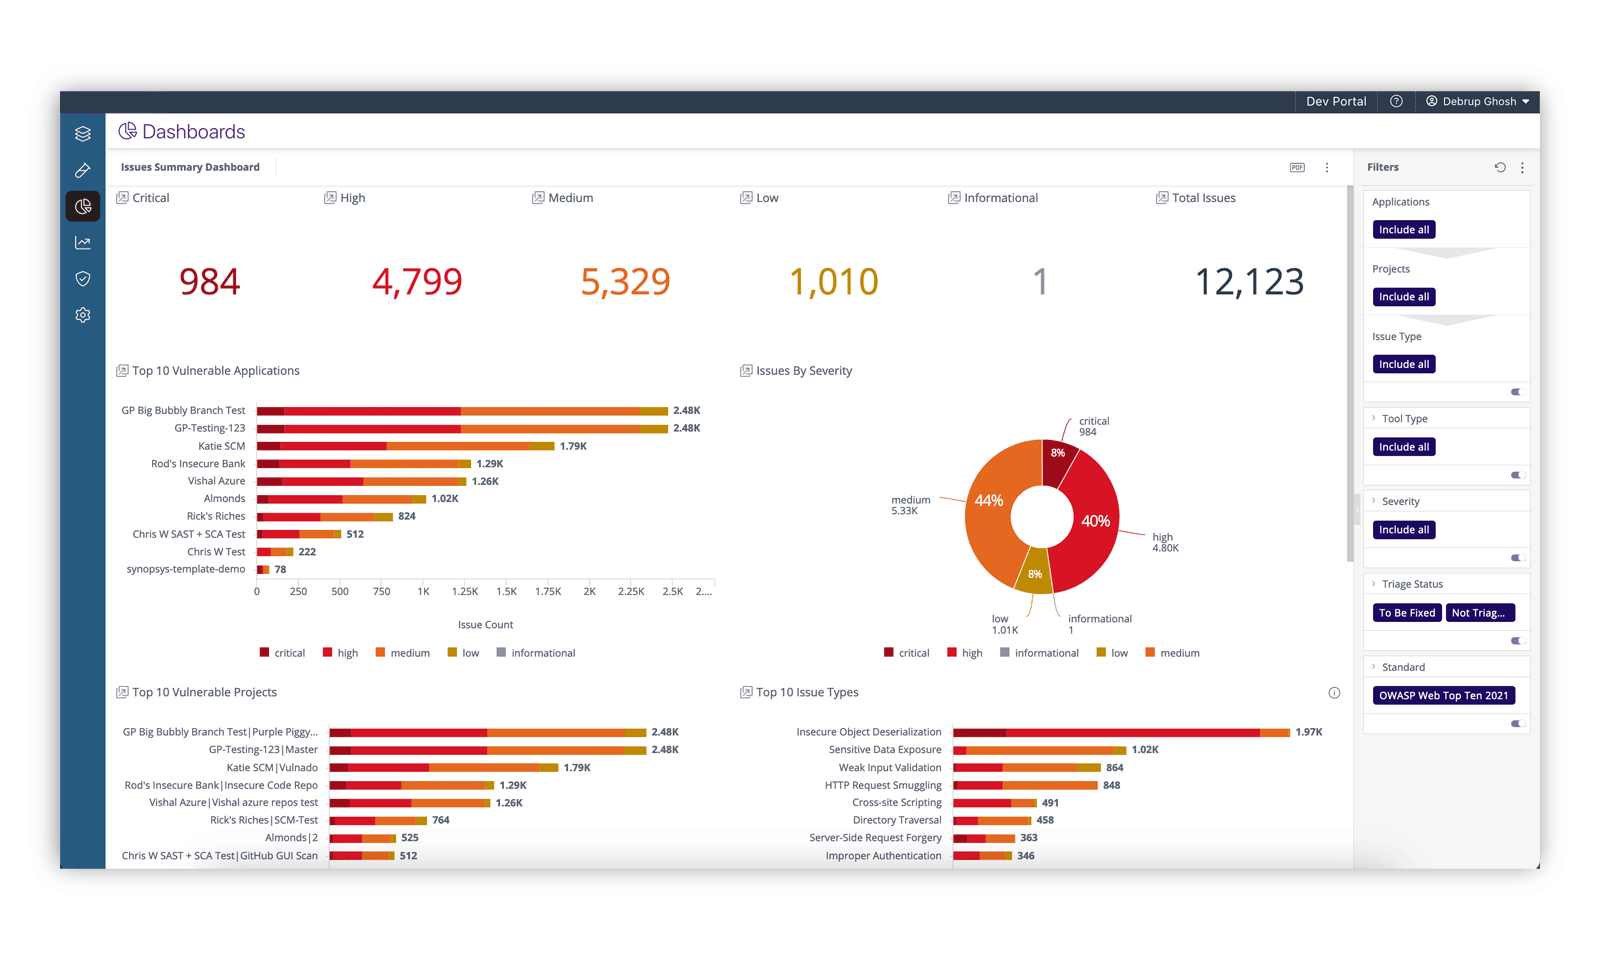
Task: Click the help question mark icon
Action: 1396,101
